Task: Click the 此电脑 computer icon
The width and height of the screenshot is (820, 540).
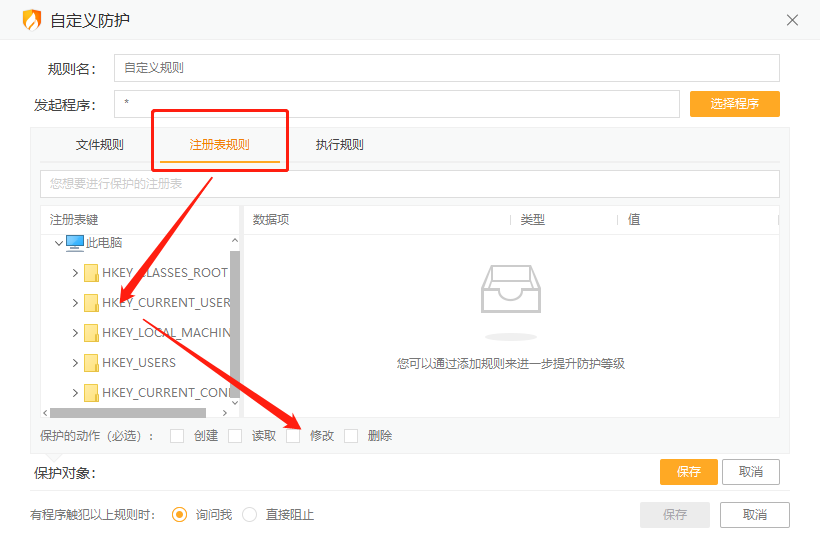Action: [x=75, y=243]
